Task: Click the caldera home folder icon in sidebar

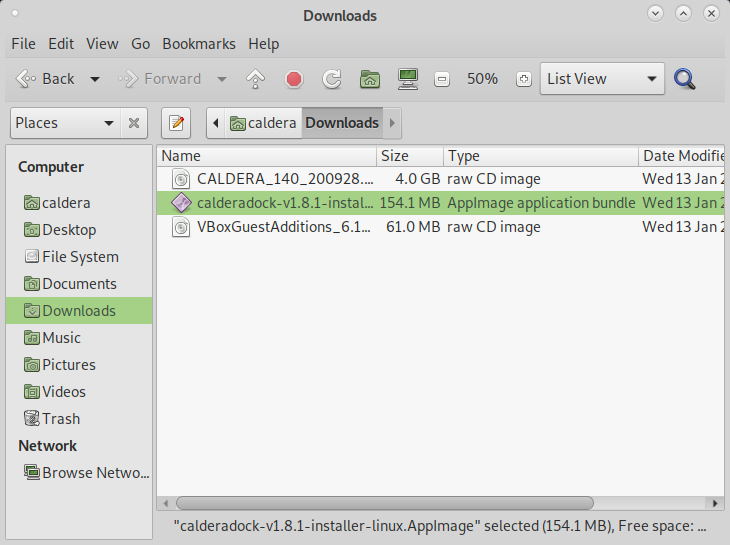Action: pyautogui.click(x=32, y=203)
